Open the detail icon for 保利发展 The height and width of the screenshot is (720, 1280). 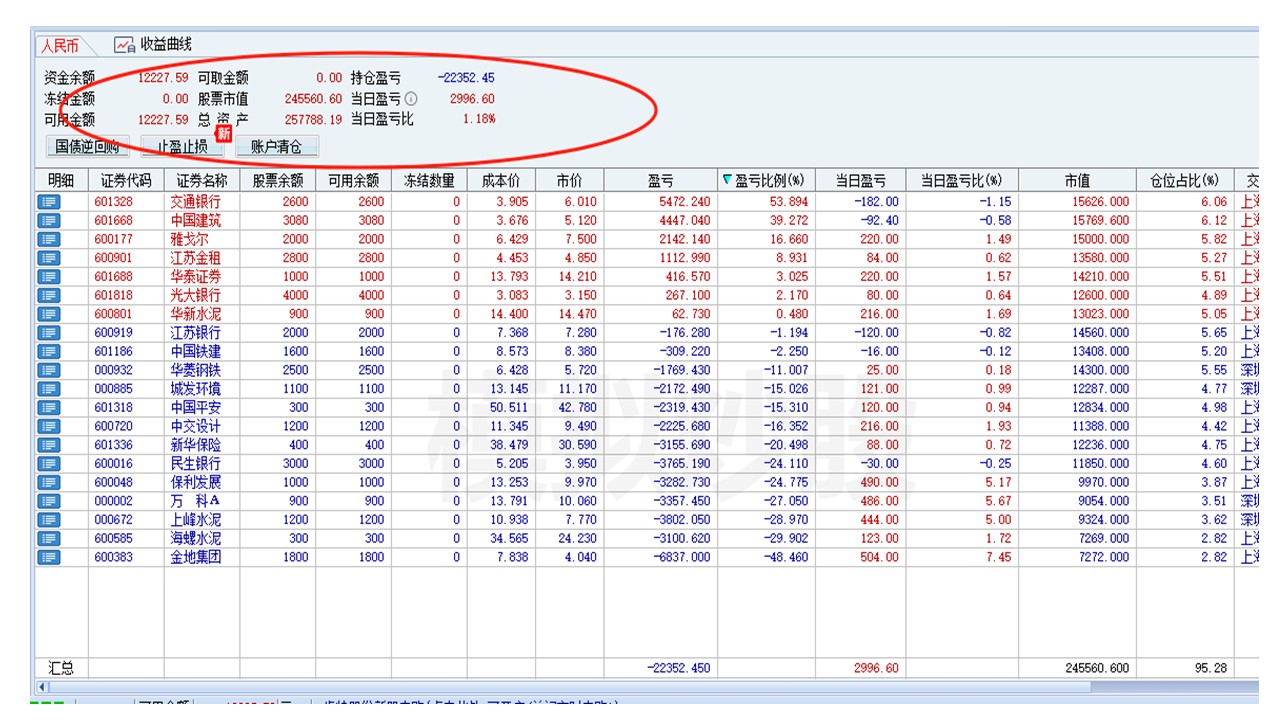(48, 482)
